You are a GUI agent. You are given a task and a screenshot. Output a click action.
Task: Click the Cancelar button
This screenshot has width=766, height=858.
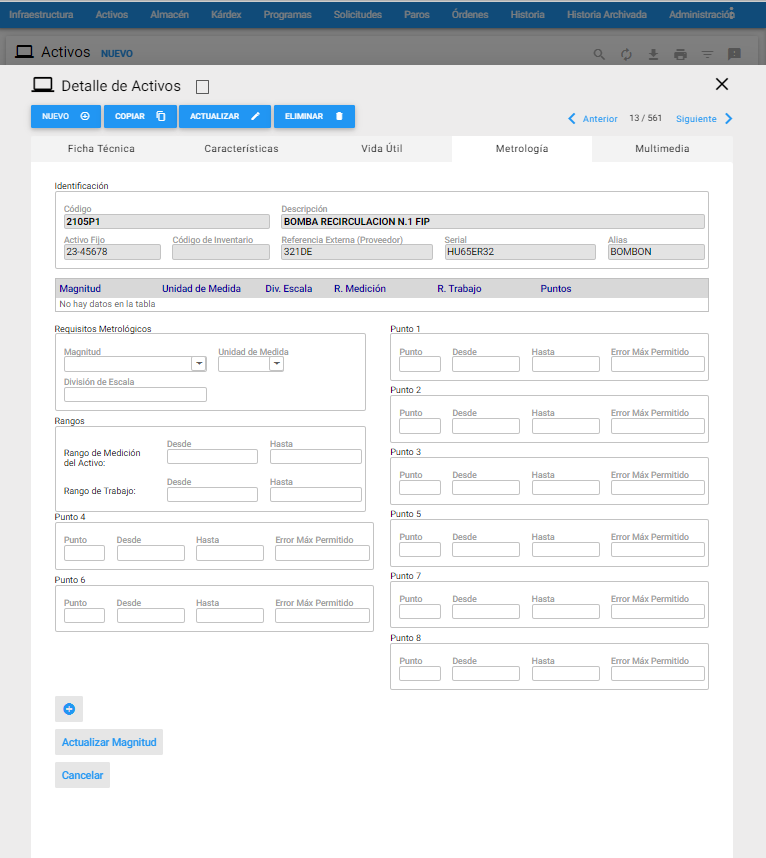pos(82,775)
